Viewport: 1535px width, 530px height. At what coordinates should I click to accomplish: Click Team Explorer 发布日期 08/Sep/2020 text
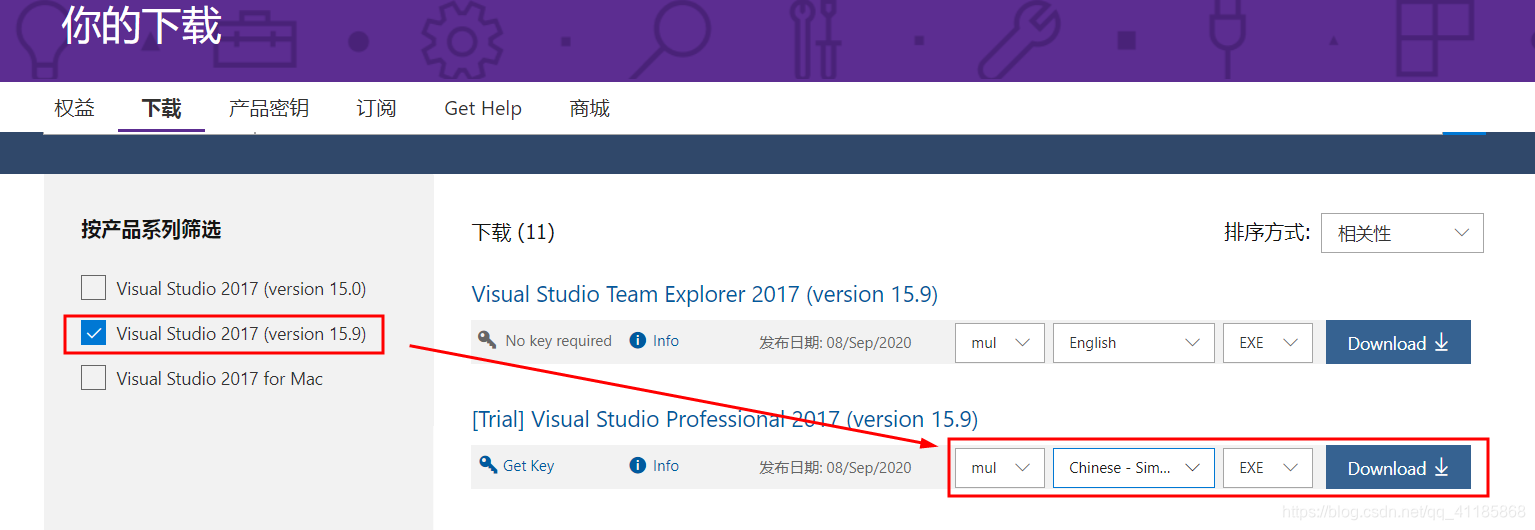tap(835, 342)
